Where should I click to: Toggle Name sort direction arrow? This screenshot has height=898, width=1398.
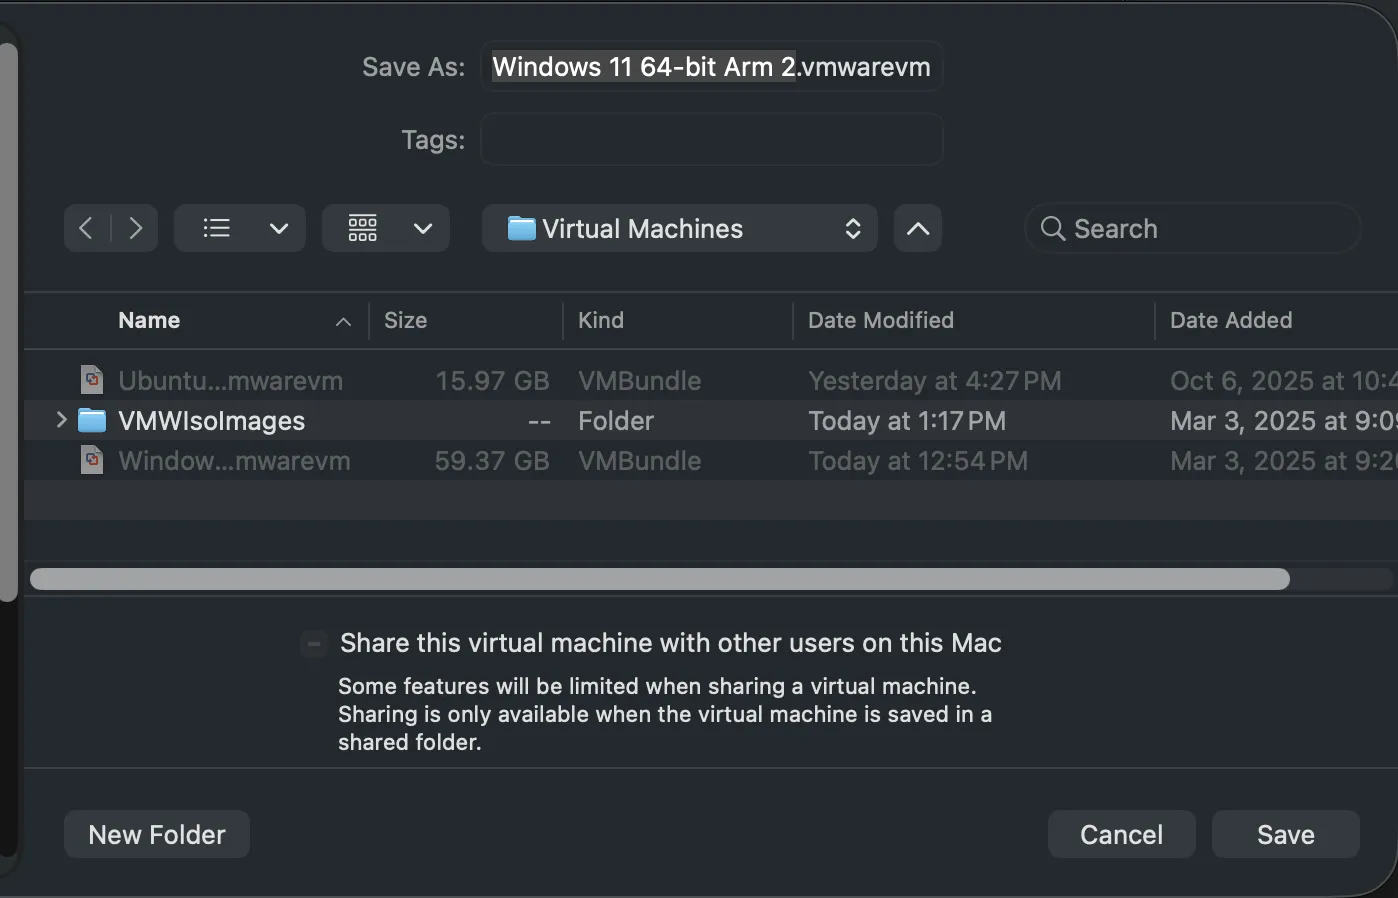343,321
